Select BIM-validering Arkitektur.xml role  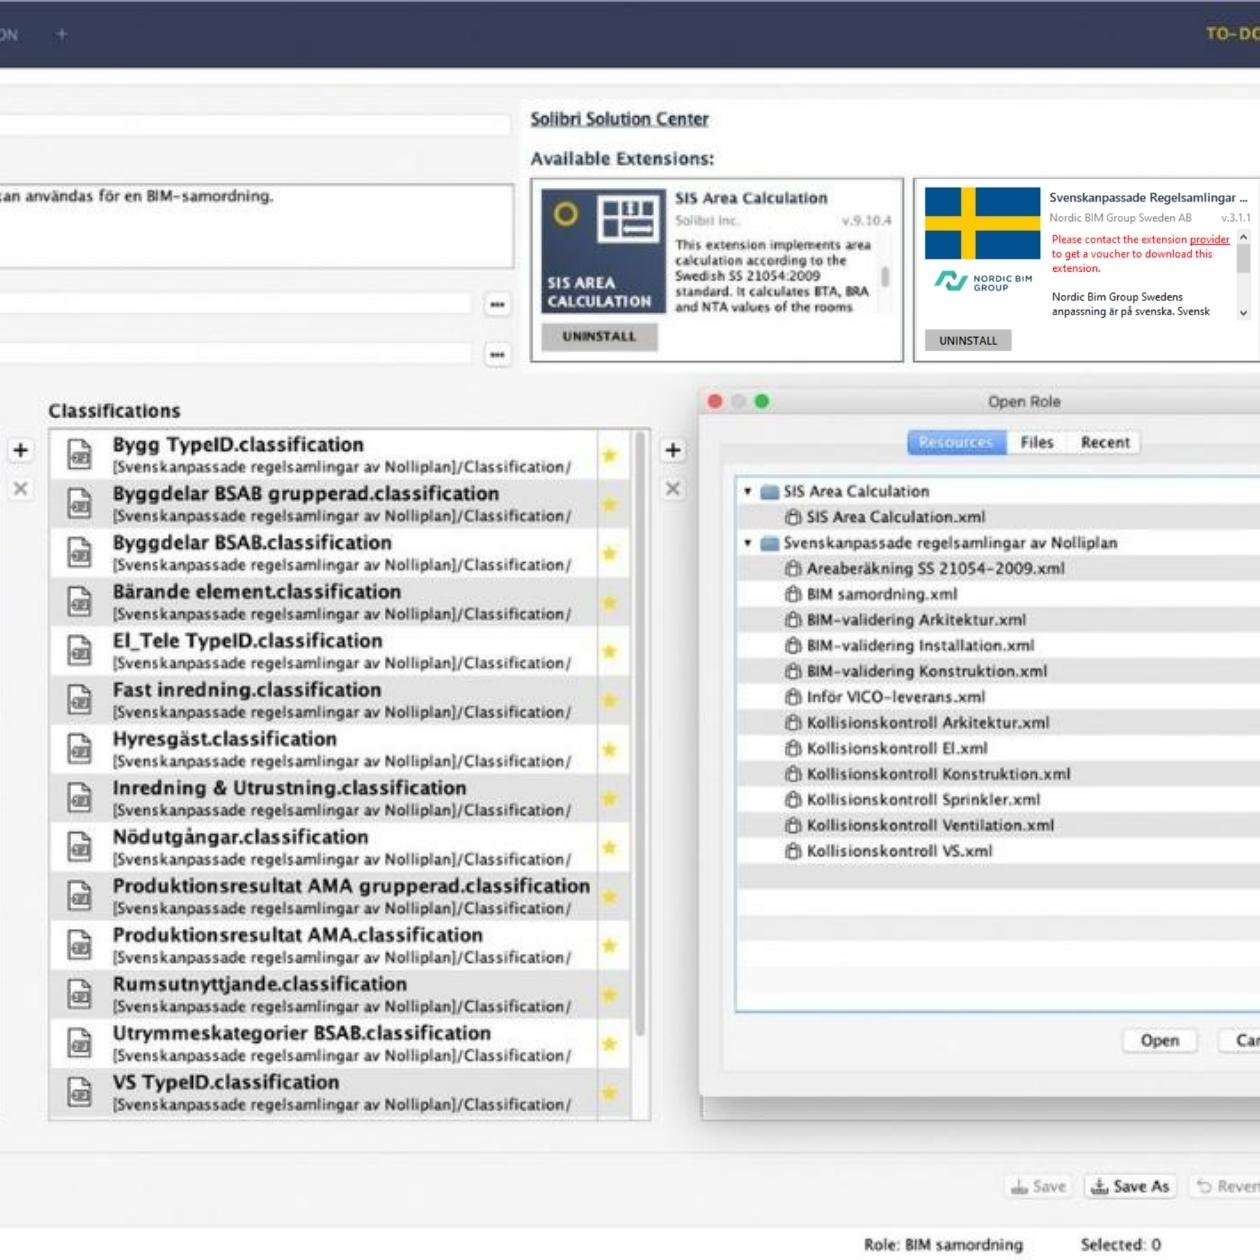(x=916, y=620)
